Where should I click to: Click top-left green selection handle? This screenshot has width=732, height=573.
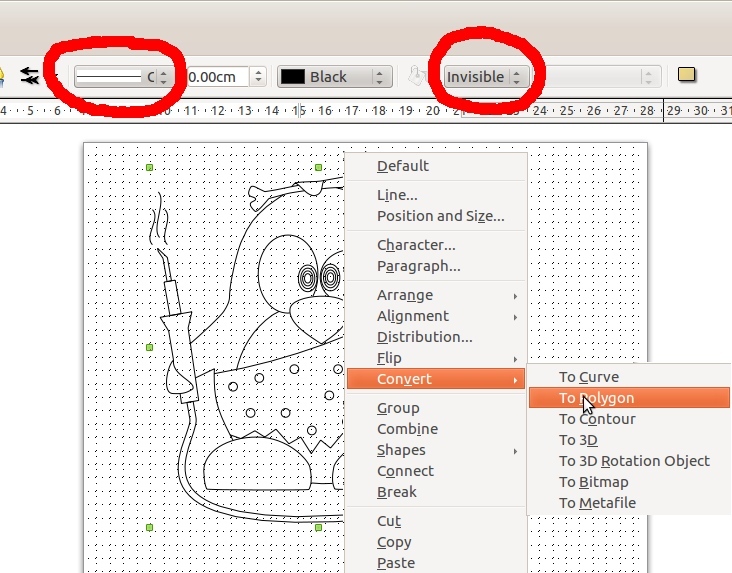[150, 167]
